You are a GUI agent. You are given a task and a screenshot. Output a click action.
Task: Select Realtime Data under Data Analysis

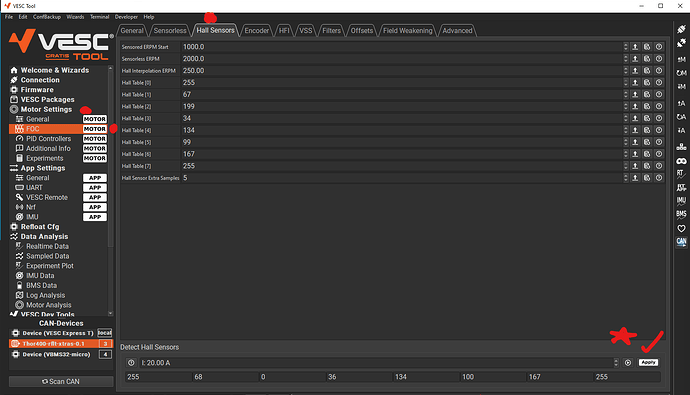(x=47, y=246)
